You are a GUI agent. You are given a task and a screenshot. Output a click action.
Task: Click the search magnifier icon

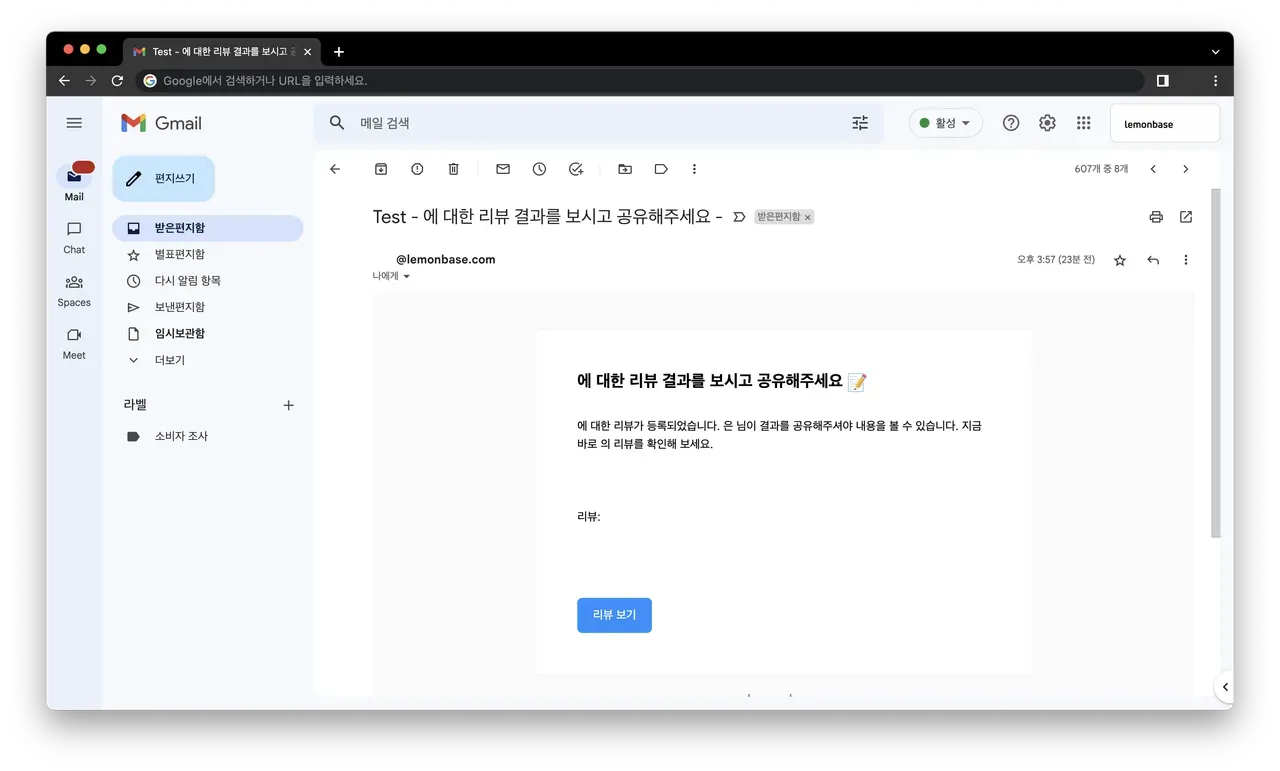point(337,123)
